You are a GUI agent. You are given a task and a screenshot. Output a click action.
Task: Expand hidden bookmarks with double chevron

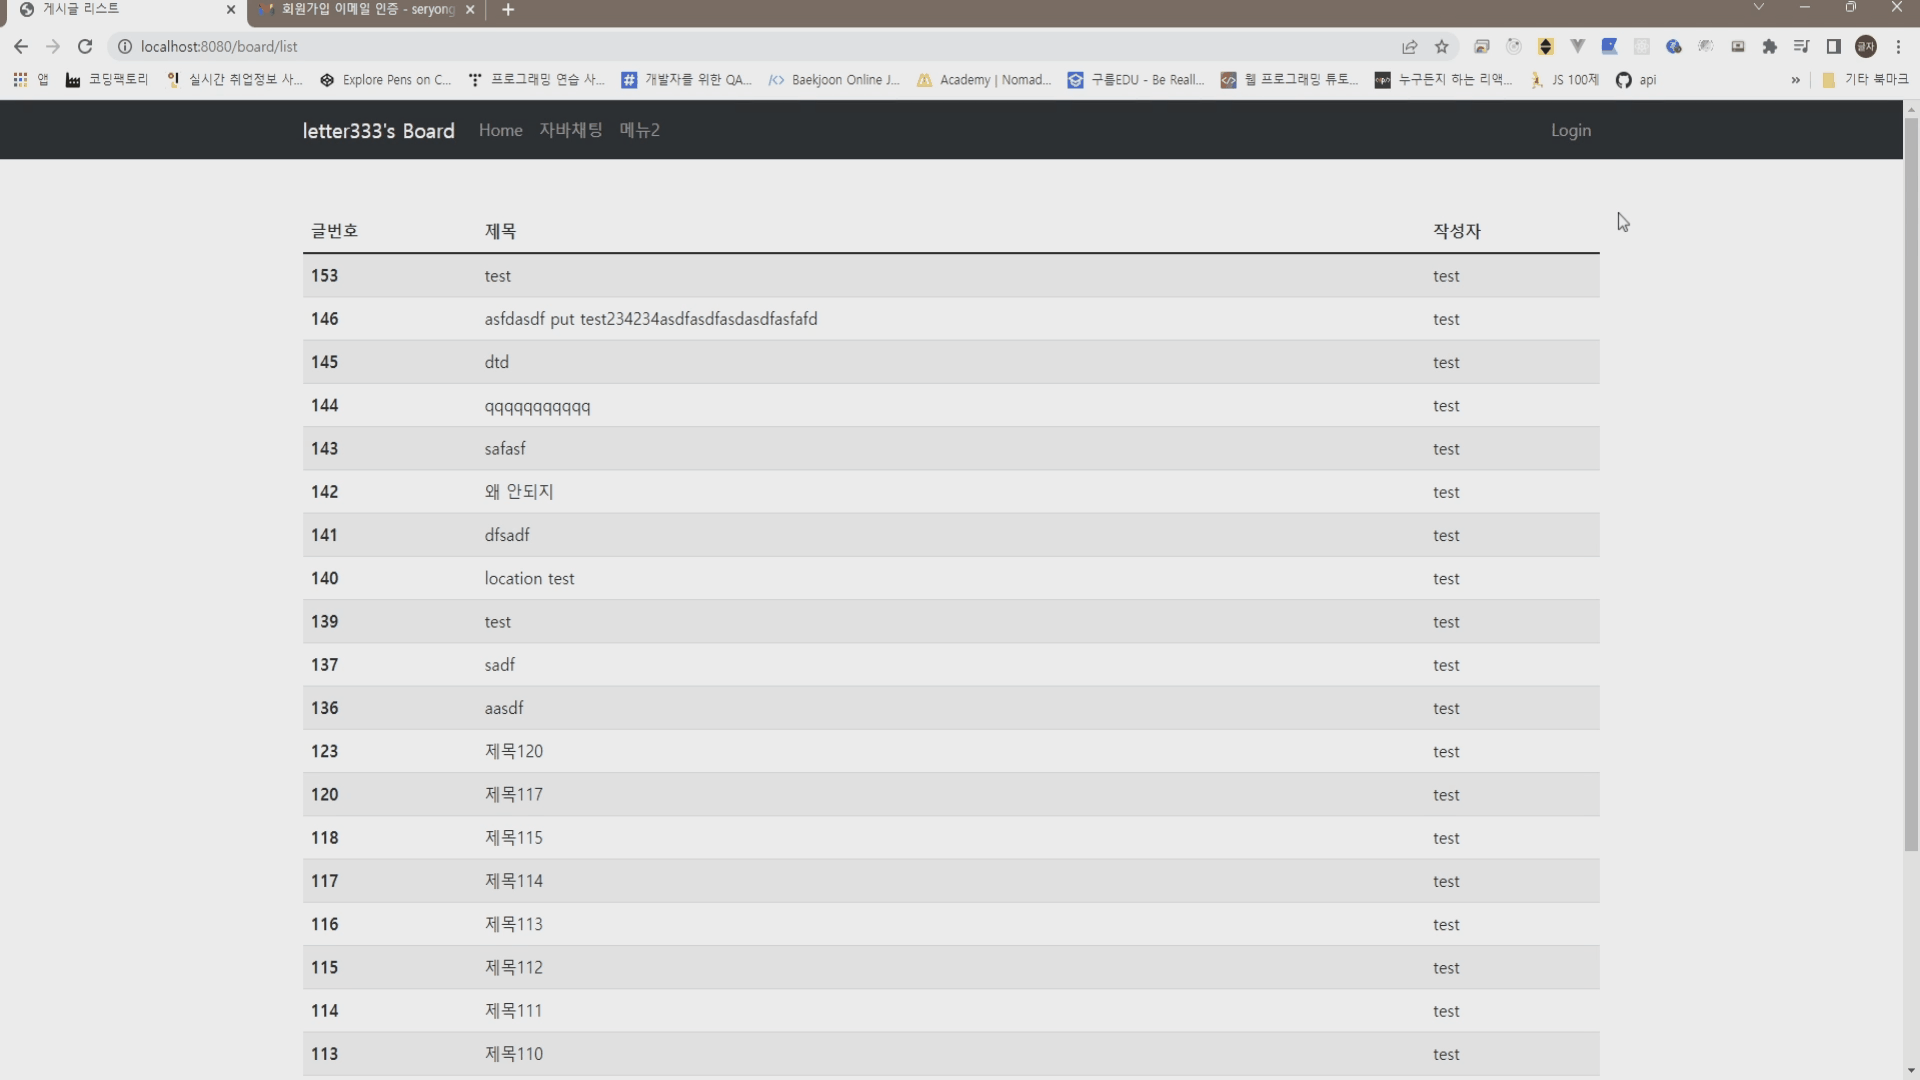[1795, 80]
